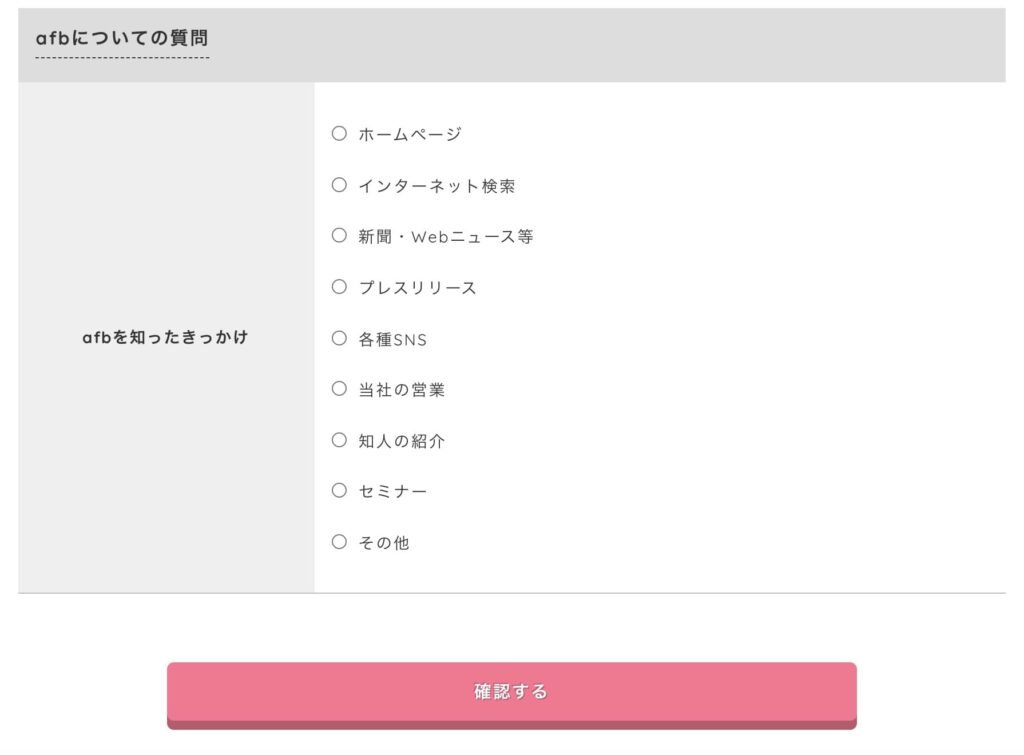
Task: Click the セミナー option label text
Action: pyautogui.click(x=392, y=491)
